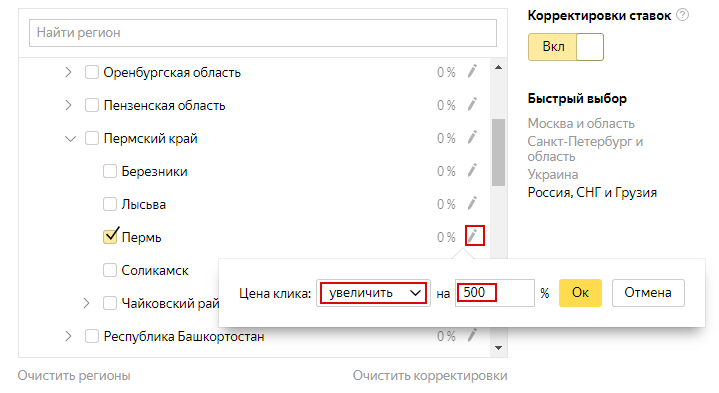Screen dimensions: 719x393
Task: Tick the Пермский край checkbox
Action: coord(92,138)
